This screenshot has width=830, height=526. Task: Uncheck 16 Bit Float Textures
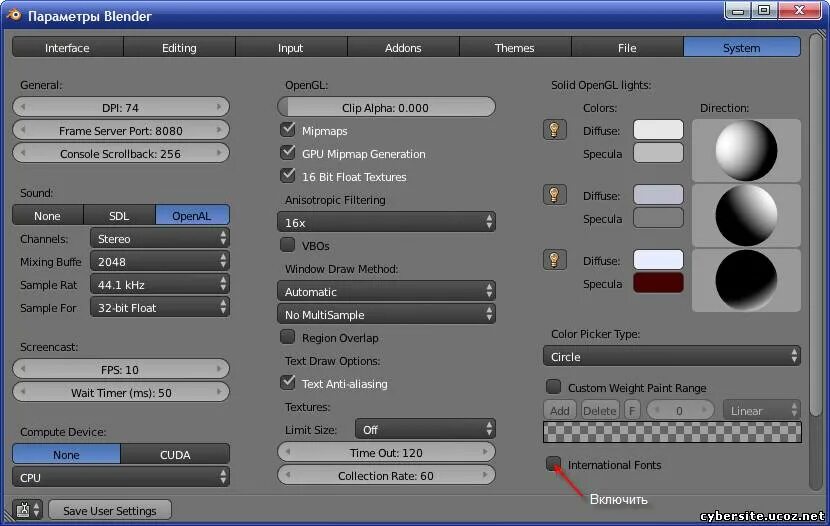(x=287, y=176)
